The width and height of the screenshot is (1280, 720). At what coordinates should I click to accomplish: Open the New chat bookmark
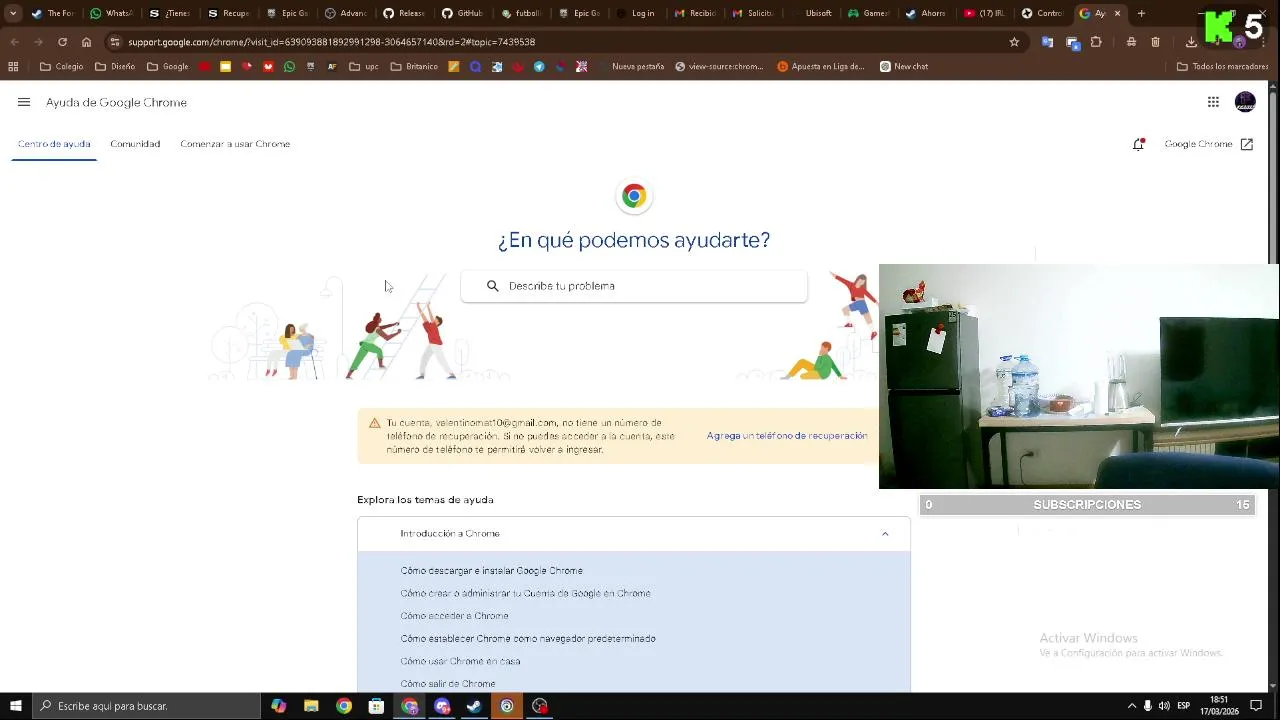[x=904, y=66]
